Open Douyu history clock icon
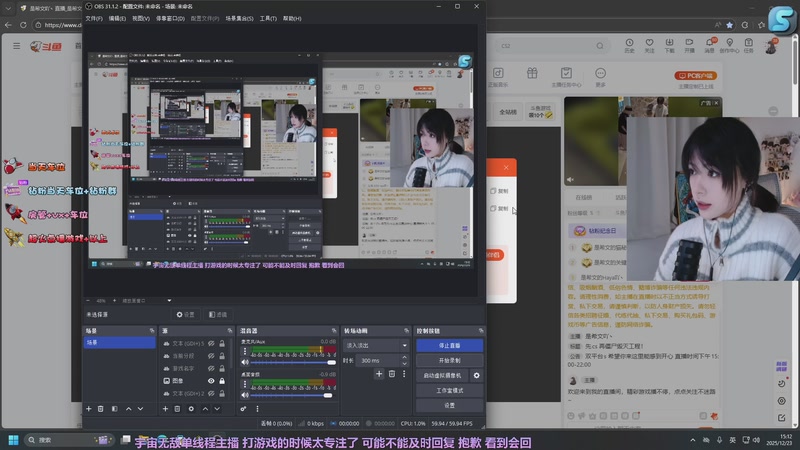The image size is (800, 450). pos(630,45)
